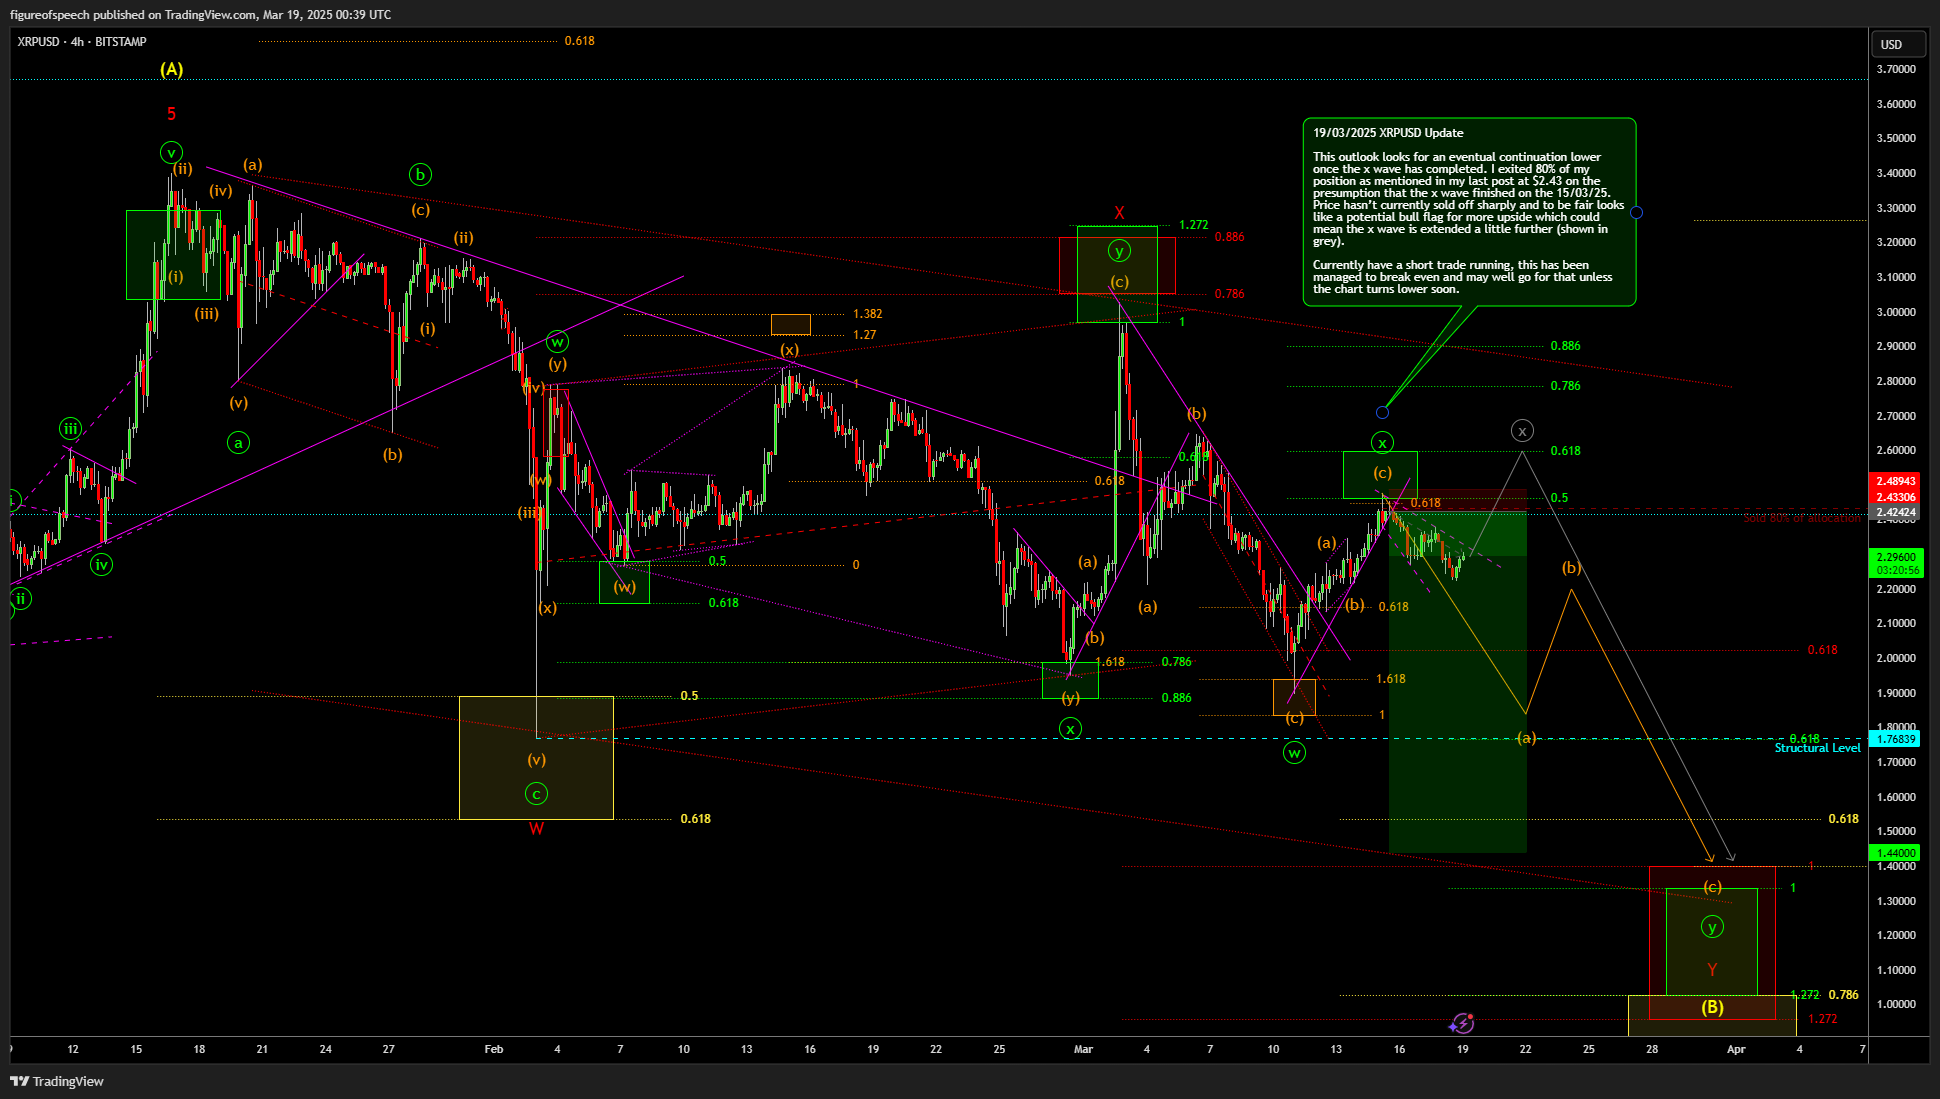Select the green circled iv wave marker

point(101,565)
